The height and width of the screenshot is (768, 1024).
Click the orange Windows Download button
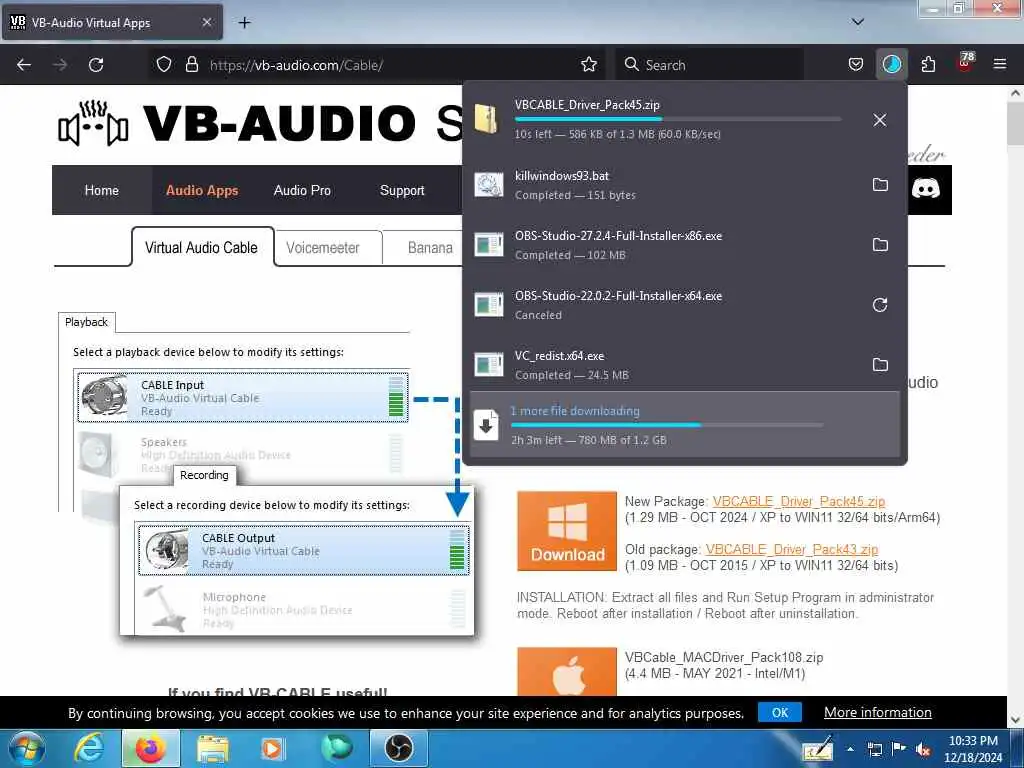pyautogui.click(x=567, y=531)
